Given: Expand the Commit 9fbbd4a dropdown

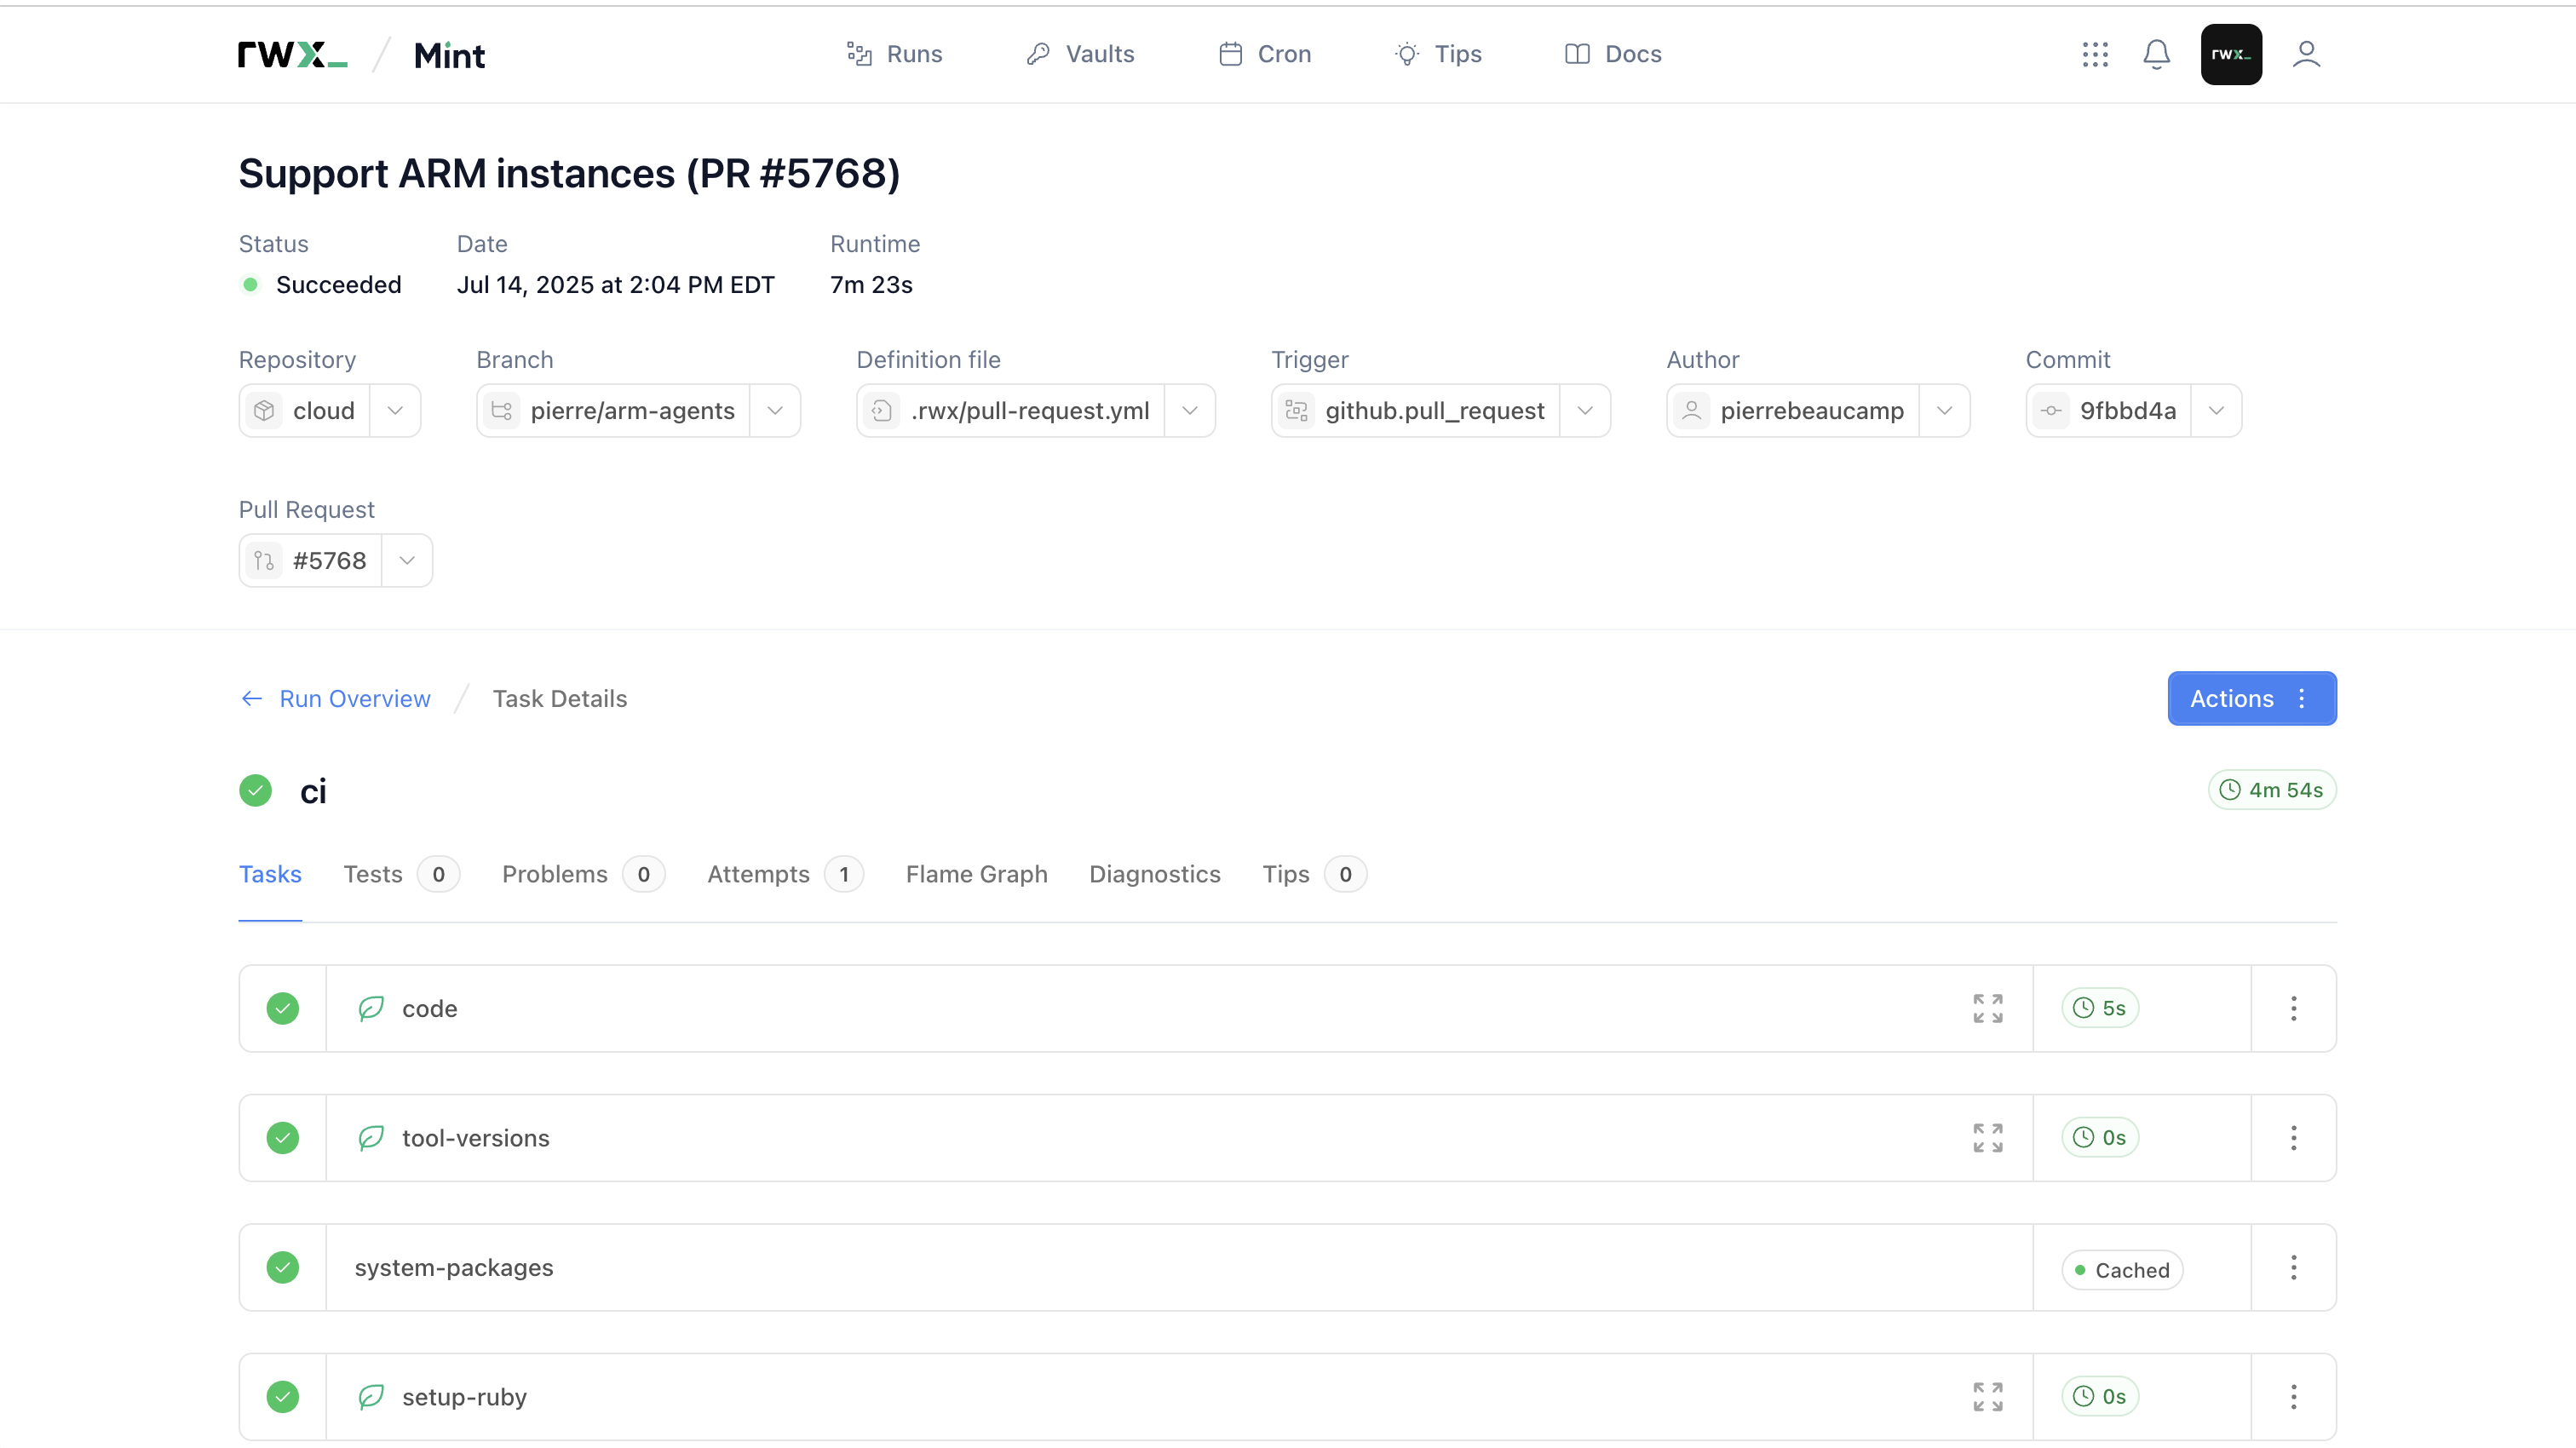Looking at the screenshot, I should 2216,411.
